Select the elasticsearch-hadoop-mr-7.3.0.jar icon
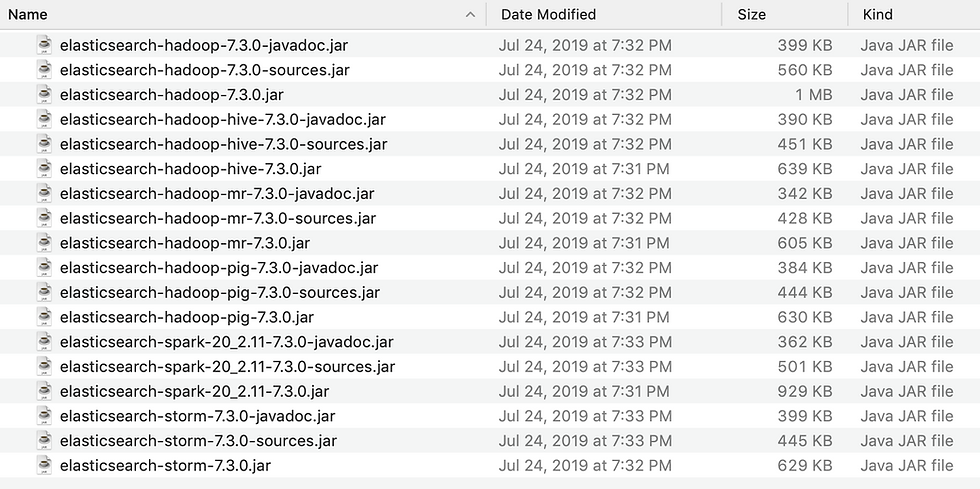Screen dimensions: 980x489 [44, 243]
